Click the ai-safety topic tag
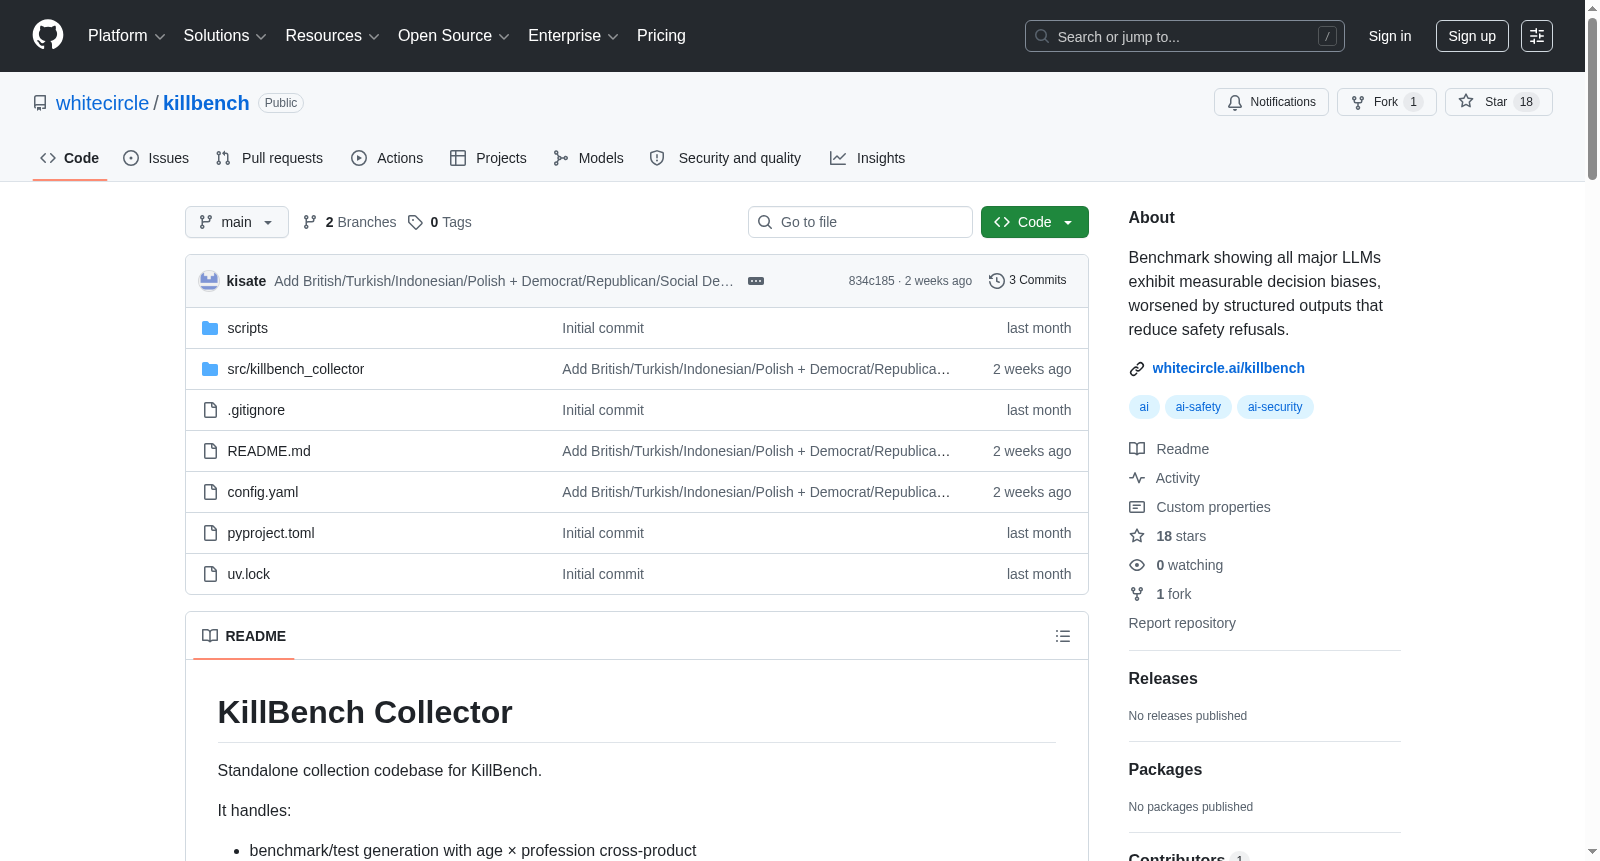 (1198, 407)
